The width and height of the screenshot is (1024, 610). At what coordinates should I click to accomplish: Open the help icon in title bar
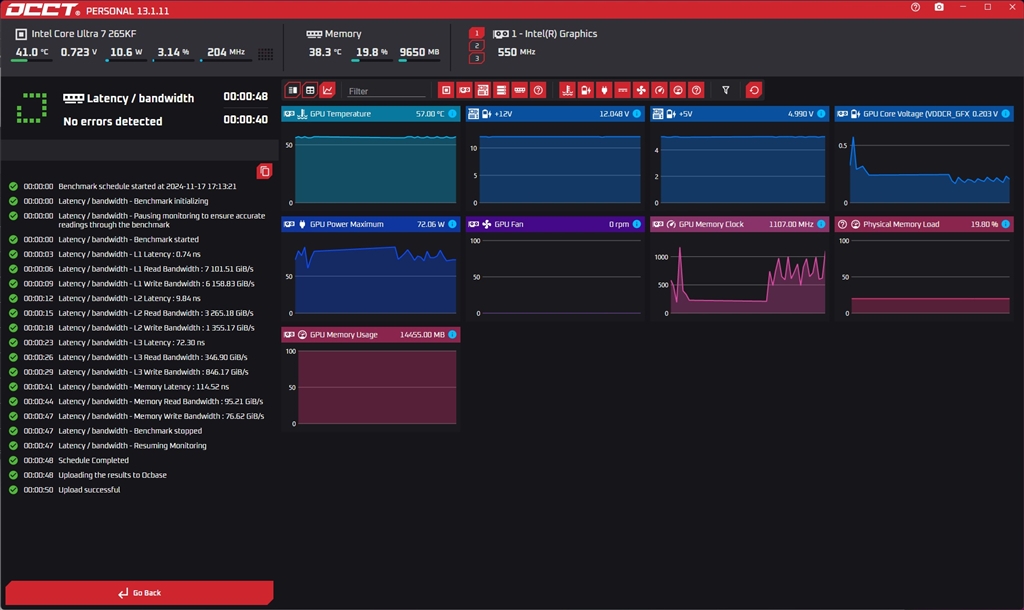coord(915,7)
